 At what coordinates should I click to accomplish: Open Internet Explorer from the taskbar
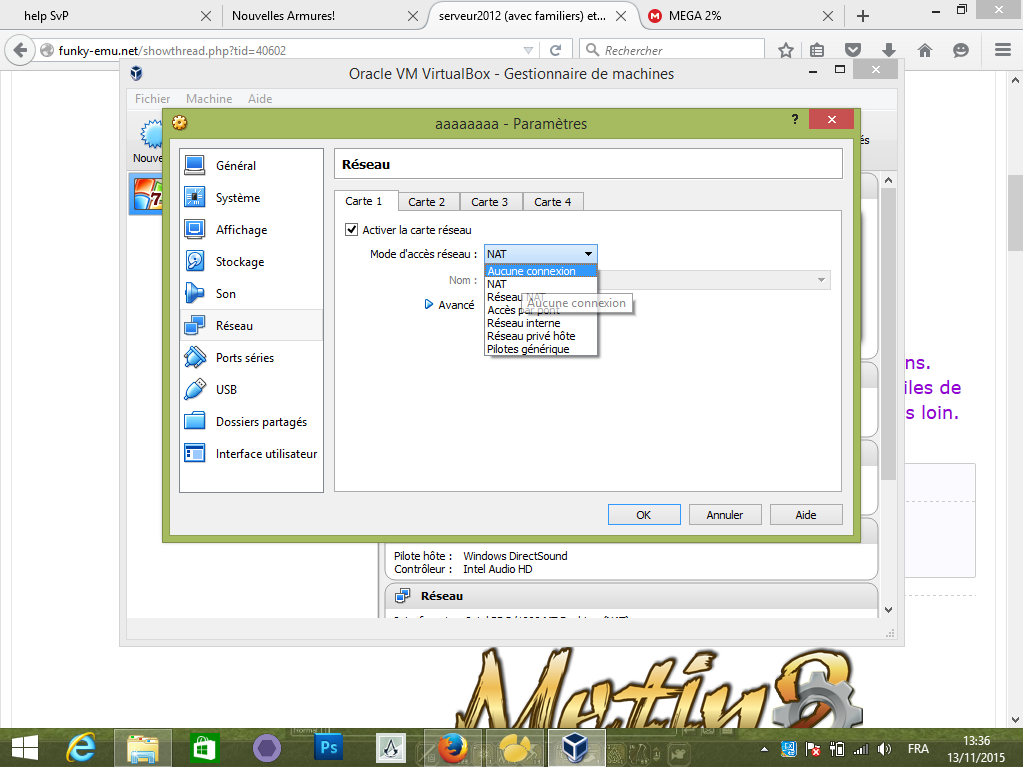coord(81,747)
